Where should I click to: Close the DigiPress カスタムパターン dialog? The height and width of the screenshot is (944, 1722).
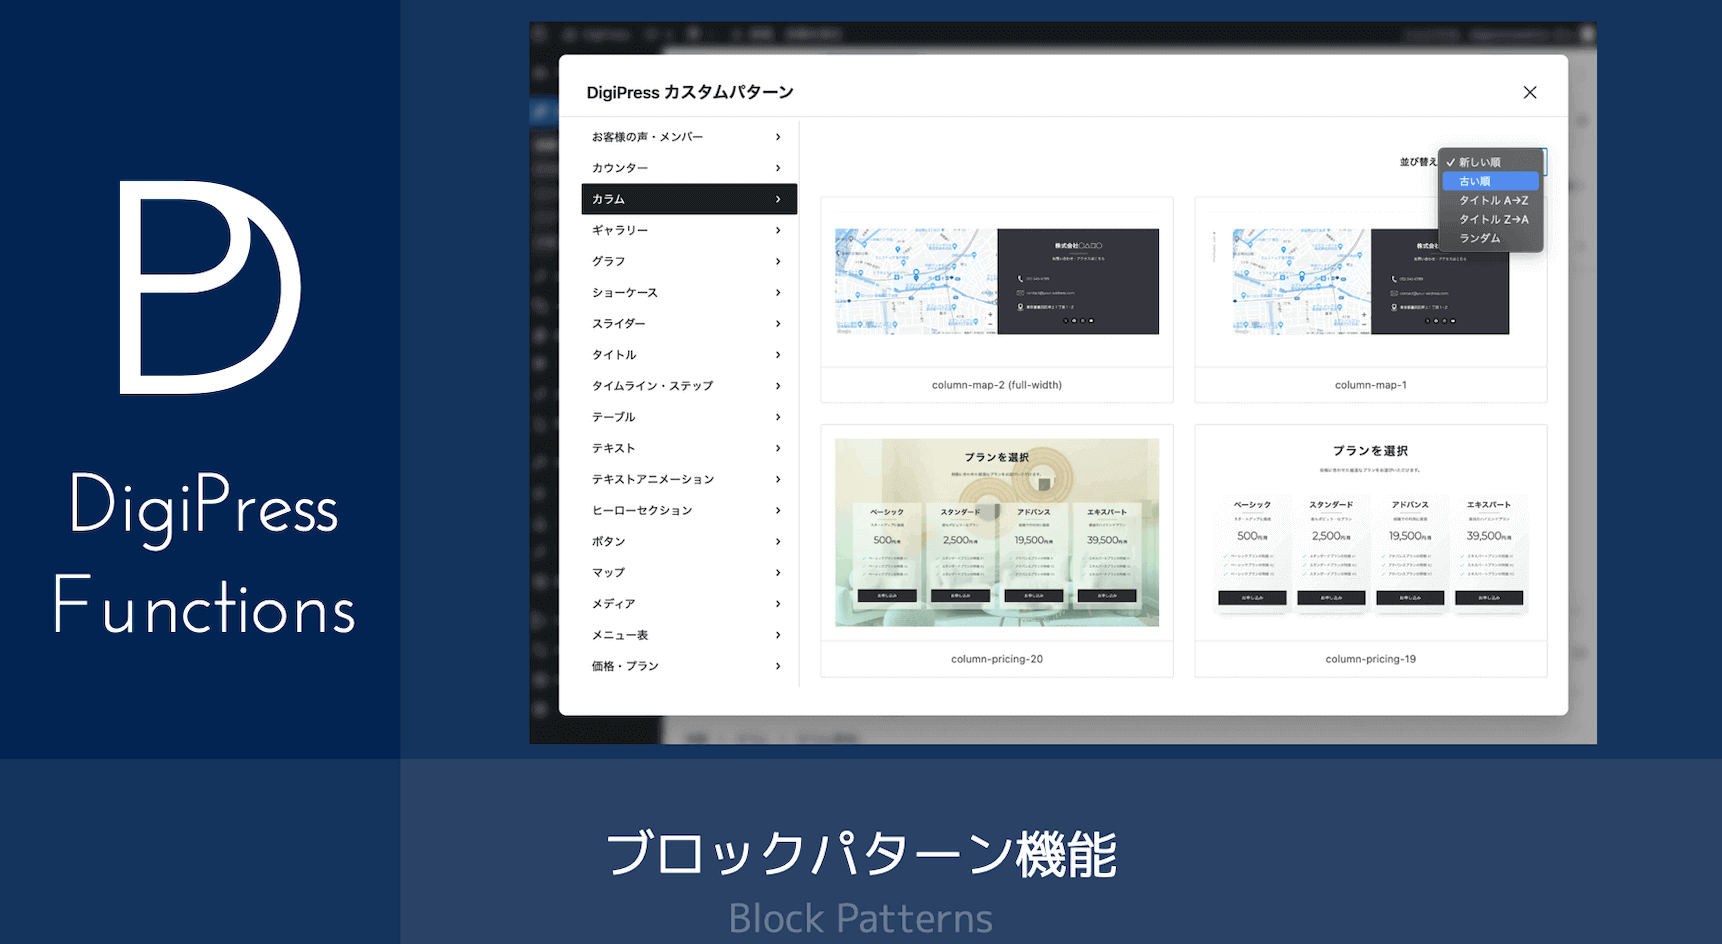tap(1529, 92)
